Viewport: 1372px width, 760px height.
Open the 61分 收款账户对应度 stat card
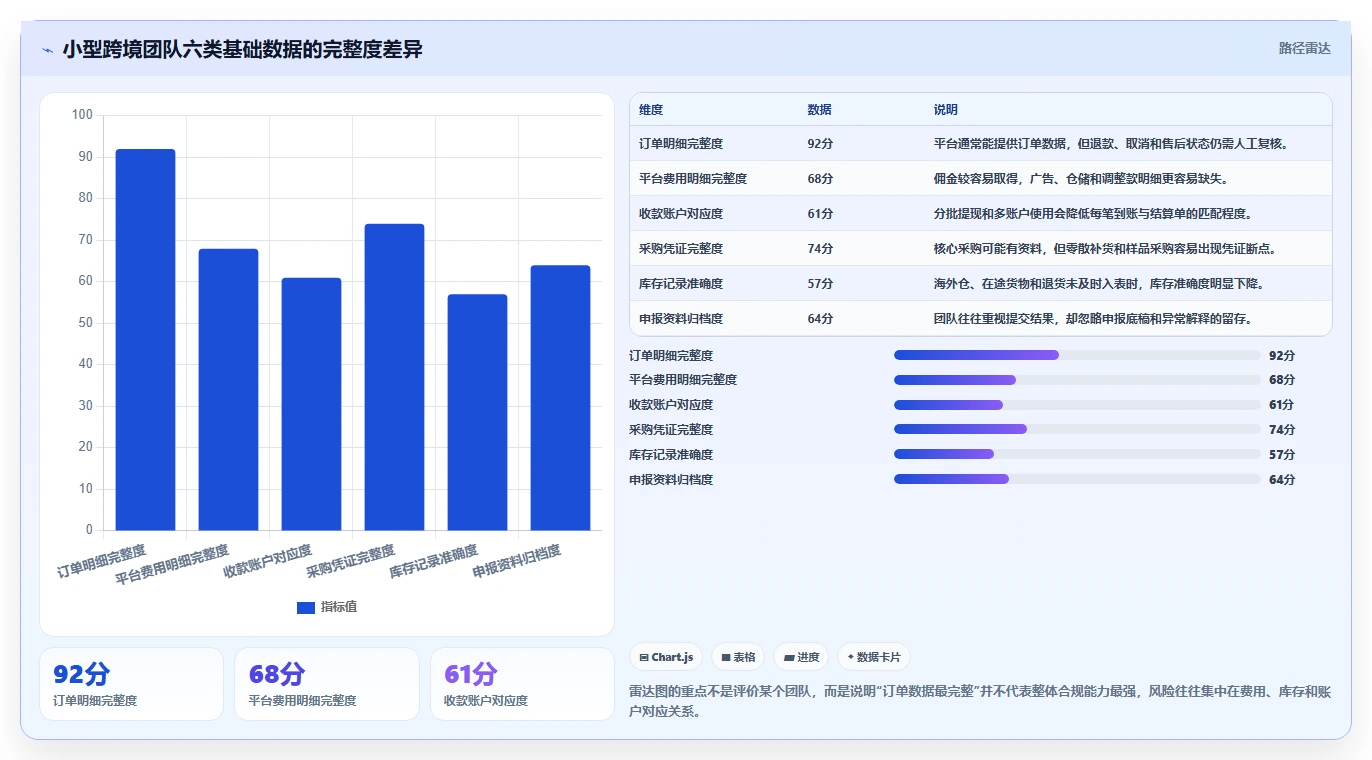click(x=522, y=684)
